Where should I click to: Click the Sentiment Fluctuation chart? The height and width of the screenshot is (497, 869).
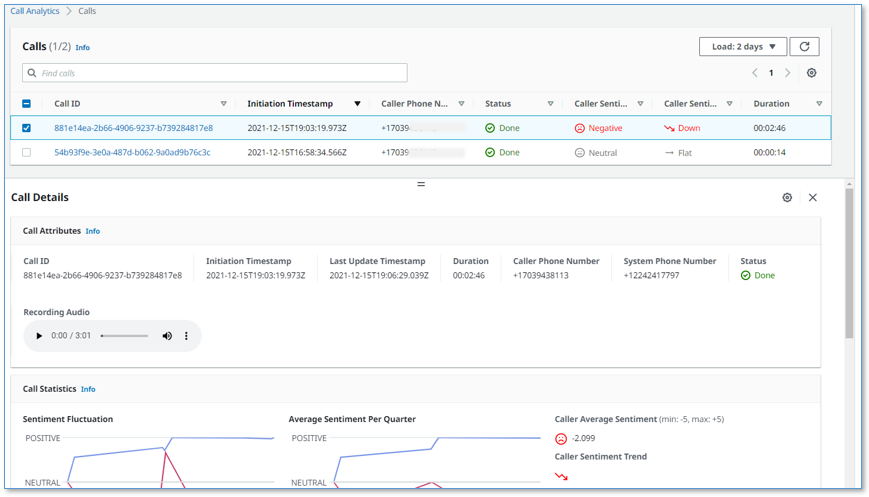[x=149, y=460]
